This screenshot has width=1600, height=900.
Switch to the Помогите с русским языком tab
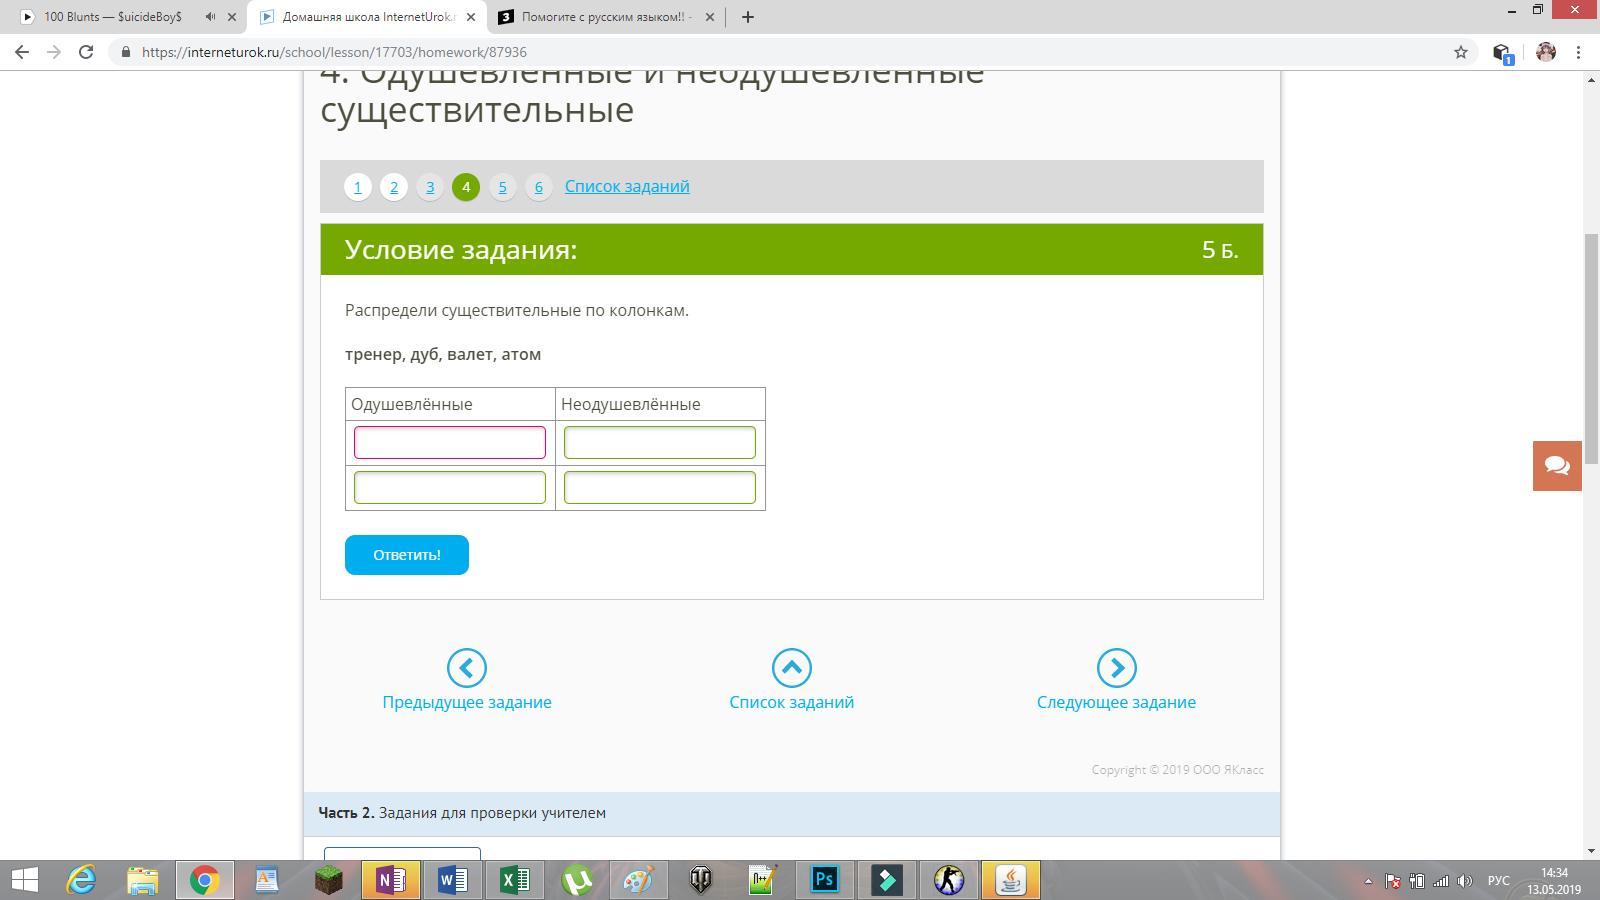(x=606, y=17)
